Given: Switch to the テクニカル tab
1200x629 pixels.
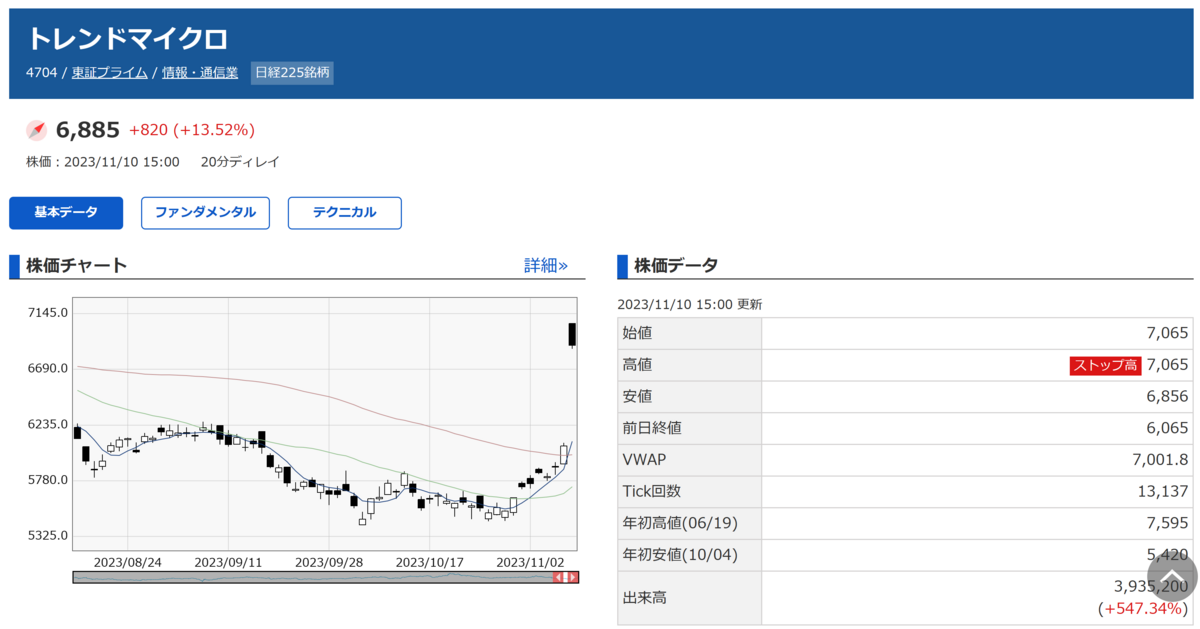Looking at the screenshot, I should point(345,213).
